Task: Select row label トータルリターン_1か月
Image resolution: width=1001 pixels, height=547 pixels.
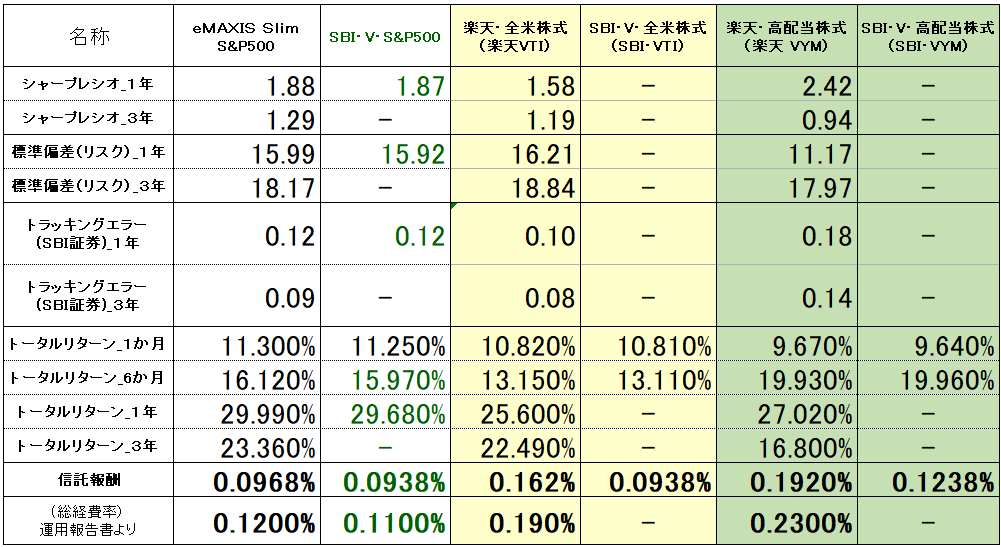Action: pos(88,344)
